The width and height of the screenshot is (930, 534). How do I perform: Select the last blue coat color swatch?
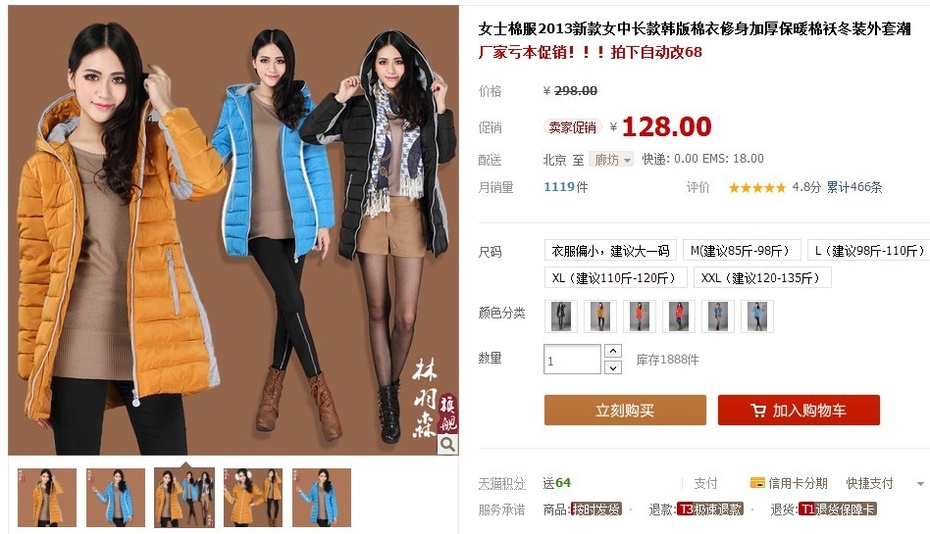click(757, 316)
